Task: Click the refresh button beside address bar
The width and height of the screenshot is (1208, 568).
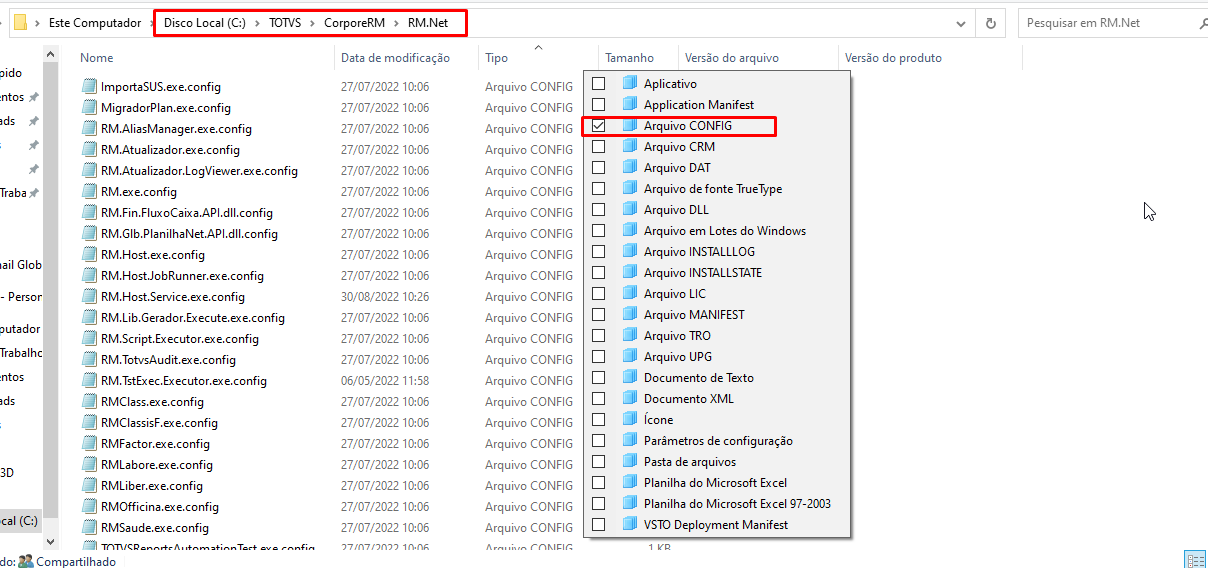Action: (991, 23)
